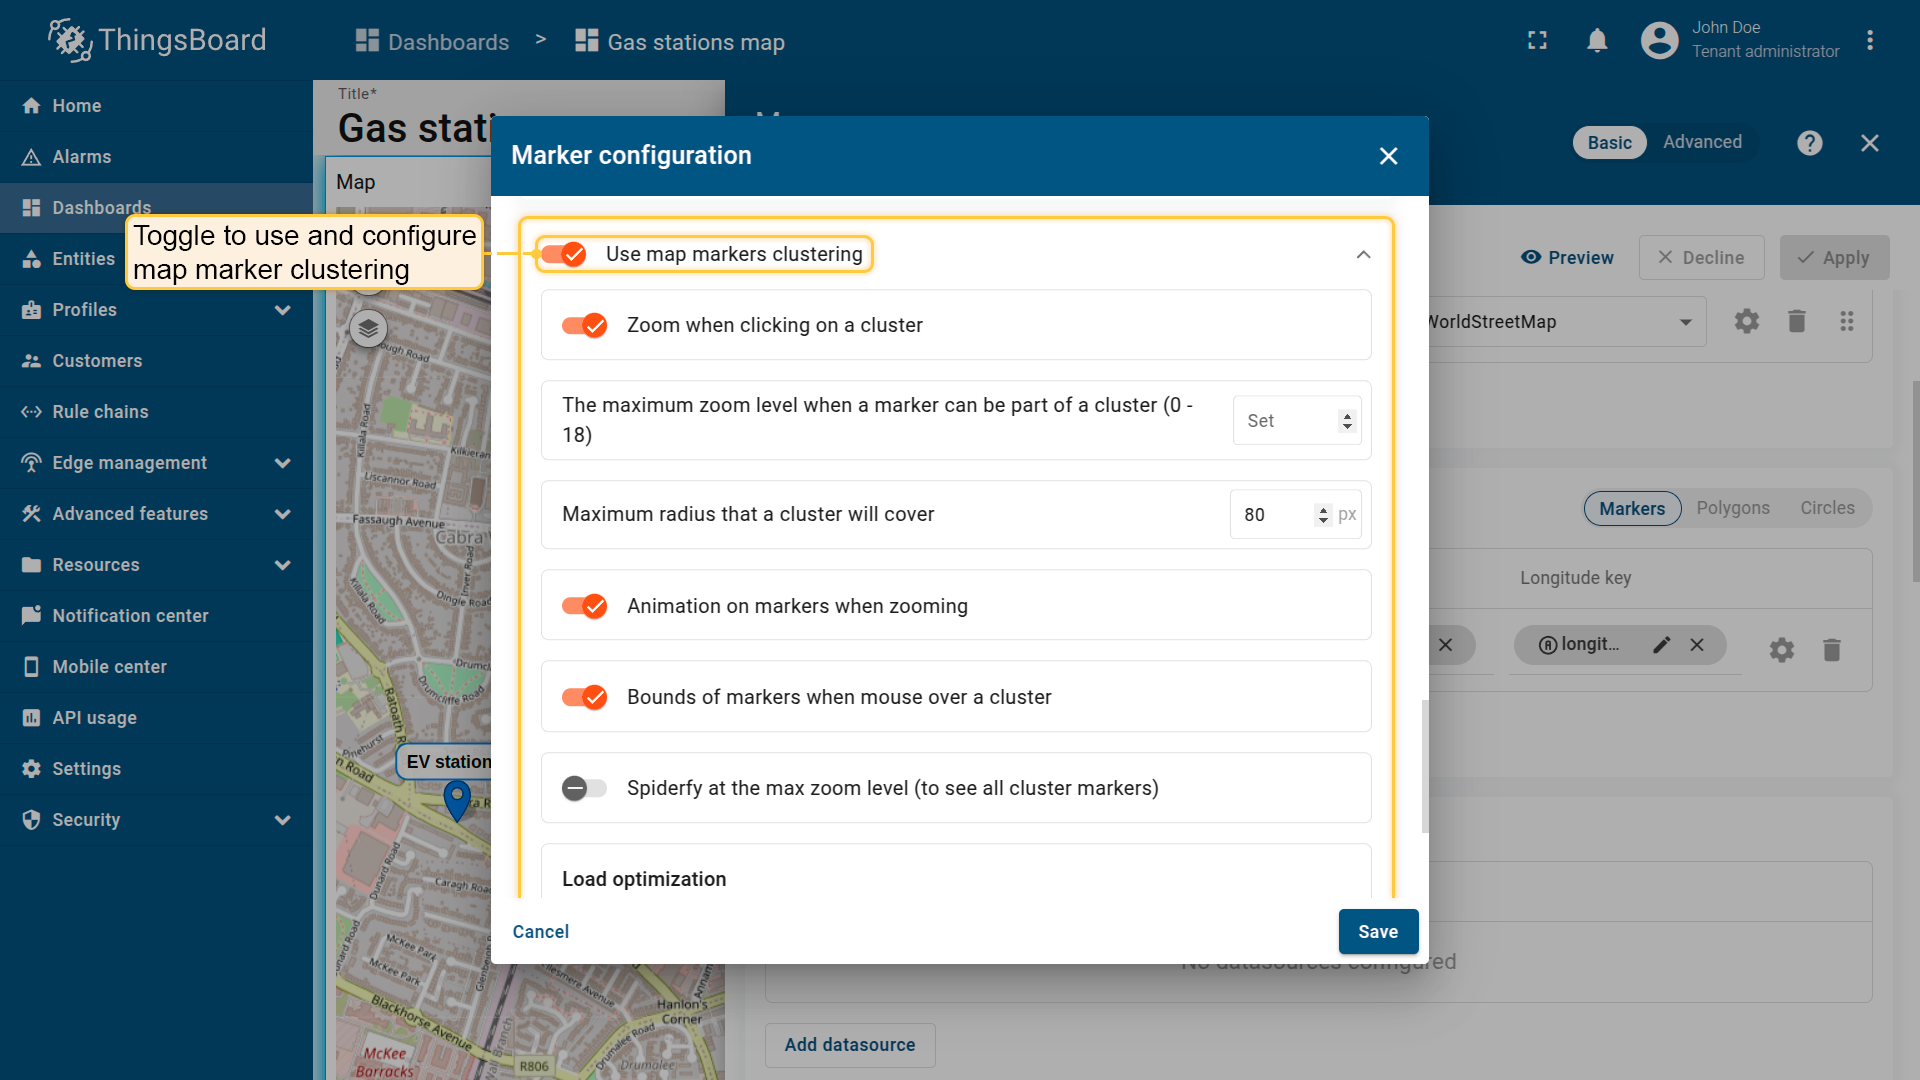Switch to the Polygons tab
1920x1080 pixels.
click(x=1732, y=508)
